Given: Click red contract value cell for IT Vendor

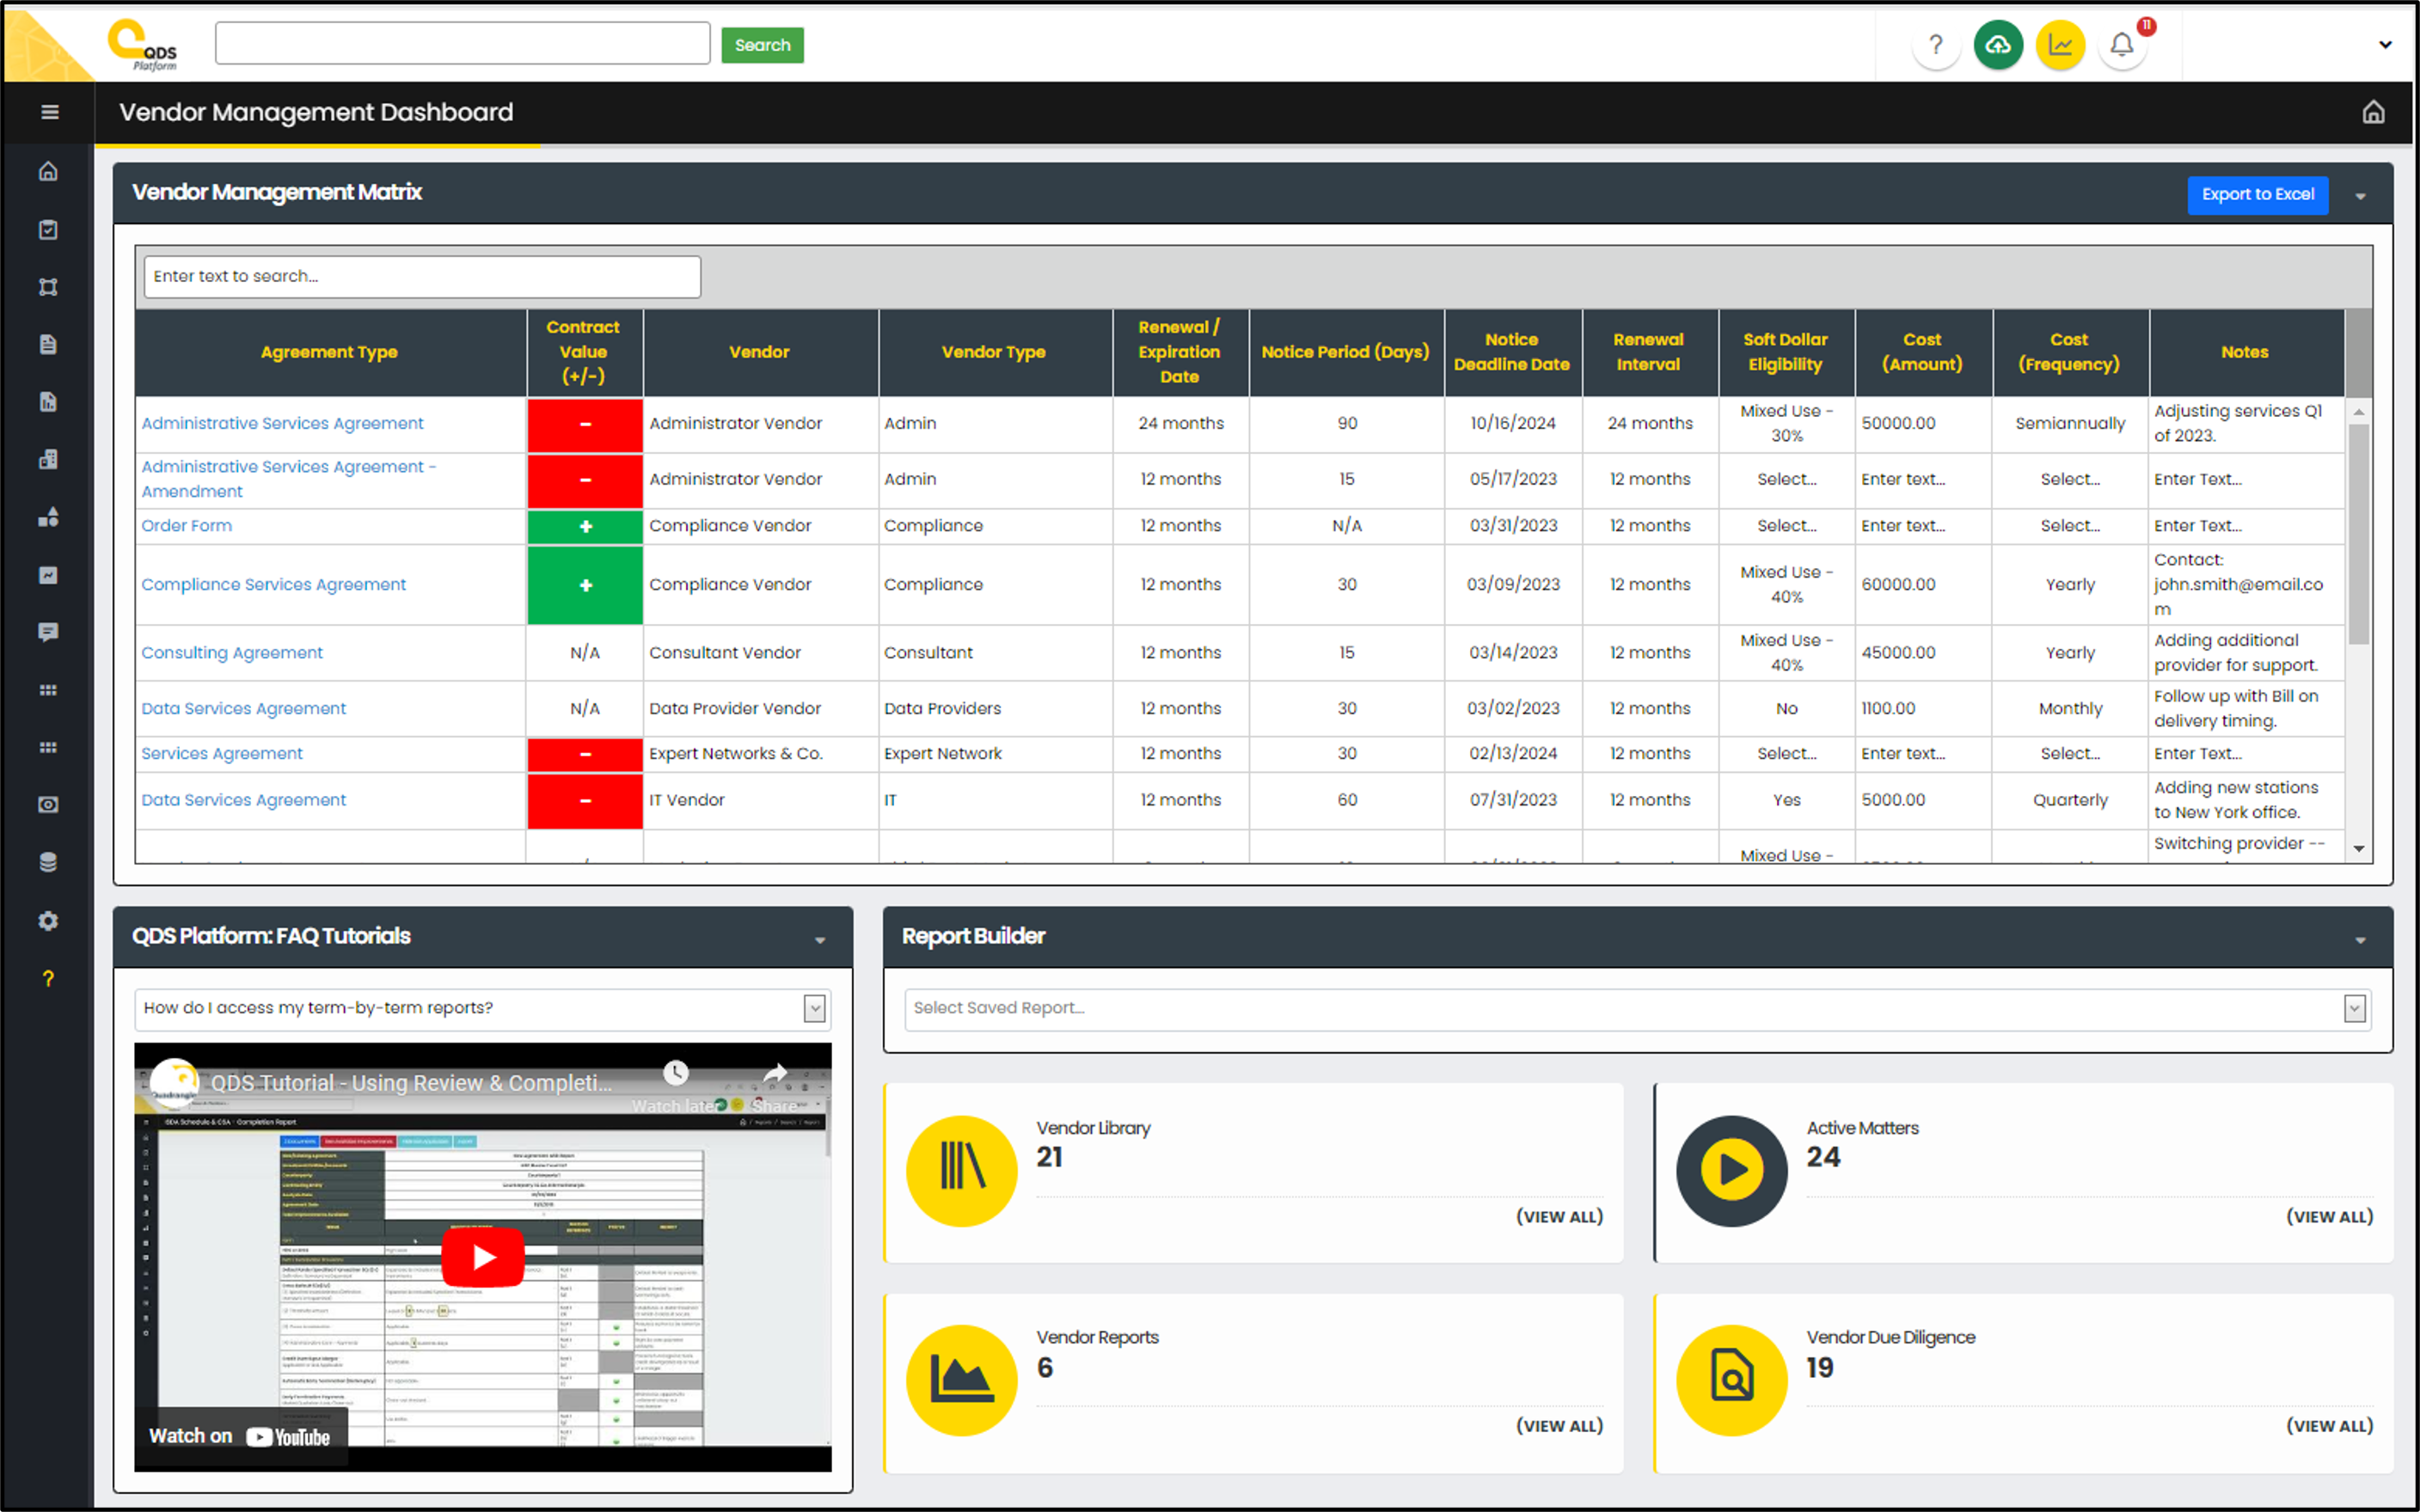Looking at the screenshot, I should tap(585, 800).
